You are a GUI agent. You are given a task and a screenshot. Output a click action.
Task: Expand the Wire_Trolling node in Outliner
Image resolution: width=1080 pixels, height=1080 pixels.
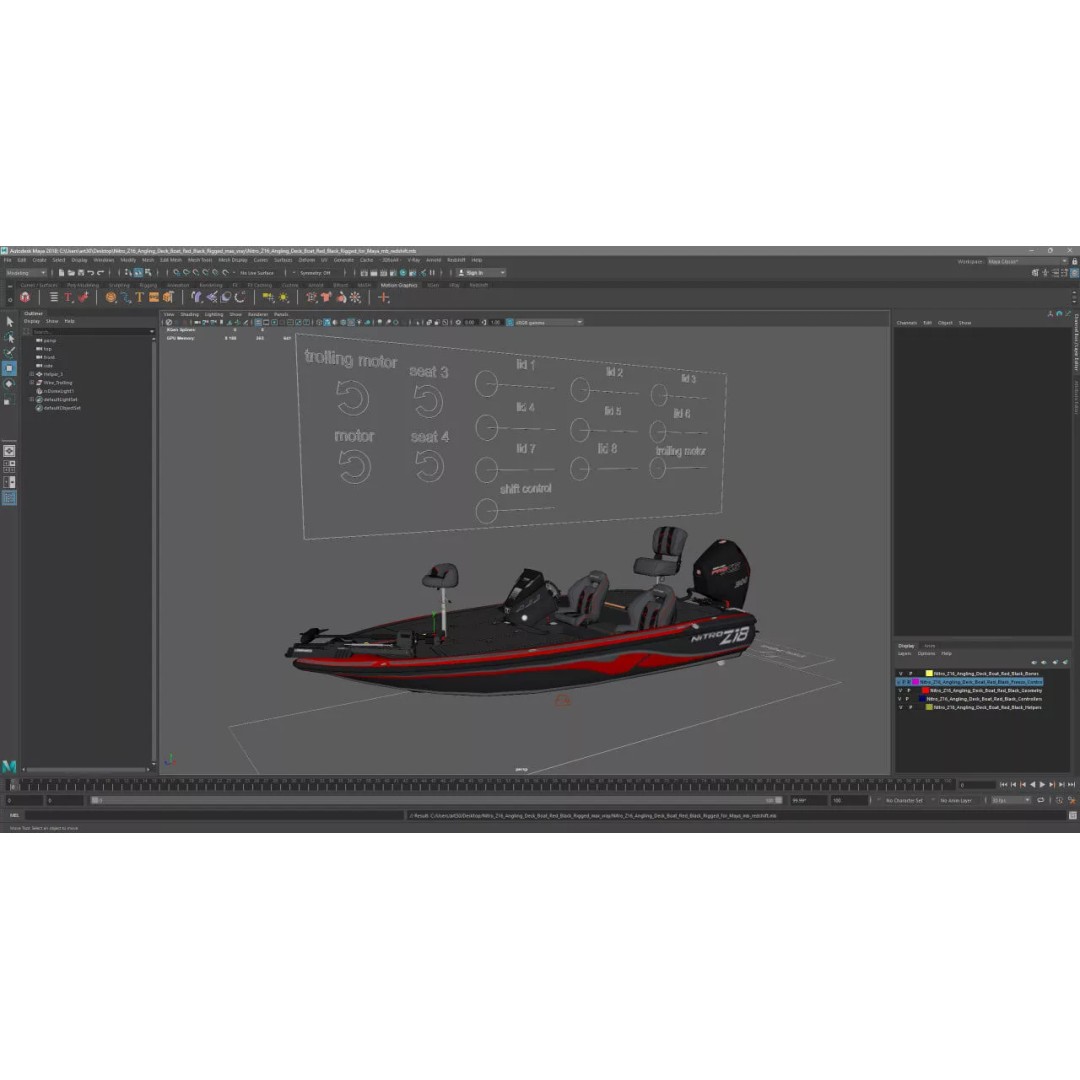(x=32, y=382)
